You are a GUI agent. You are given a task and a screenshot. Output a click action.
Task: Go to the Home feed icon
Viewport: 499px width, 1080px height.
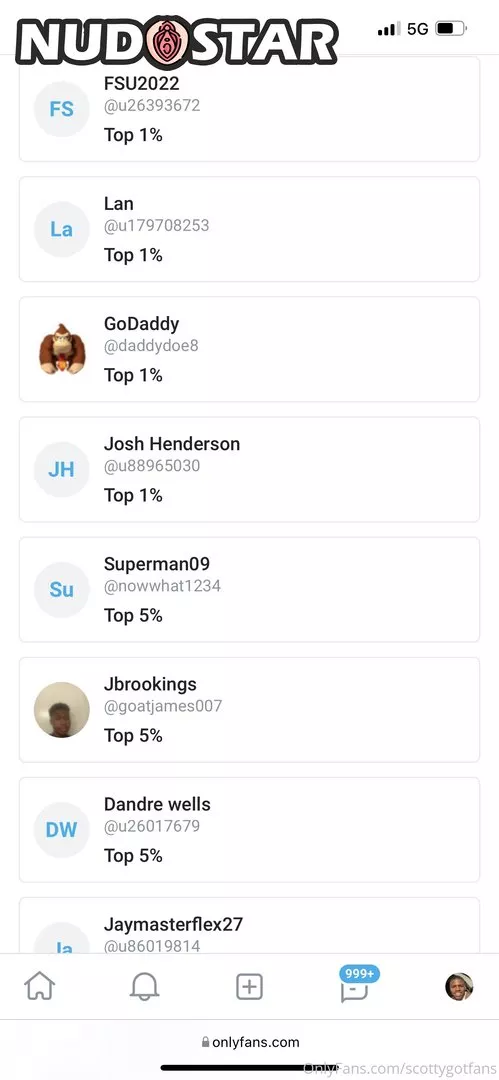(x=40, y=986)
